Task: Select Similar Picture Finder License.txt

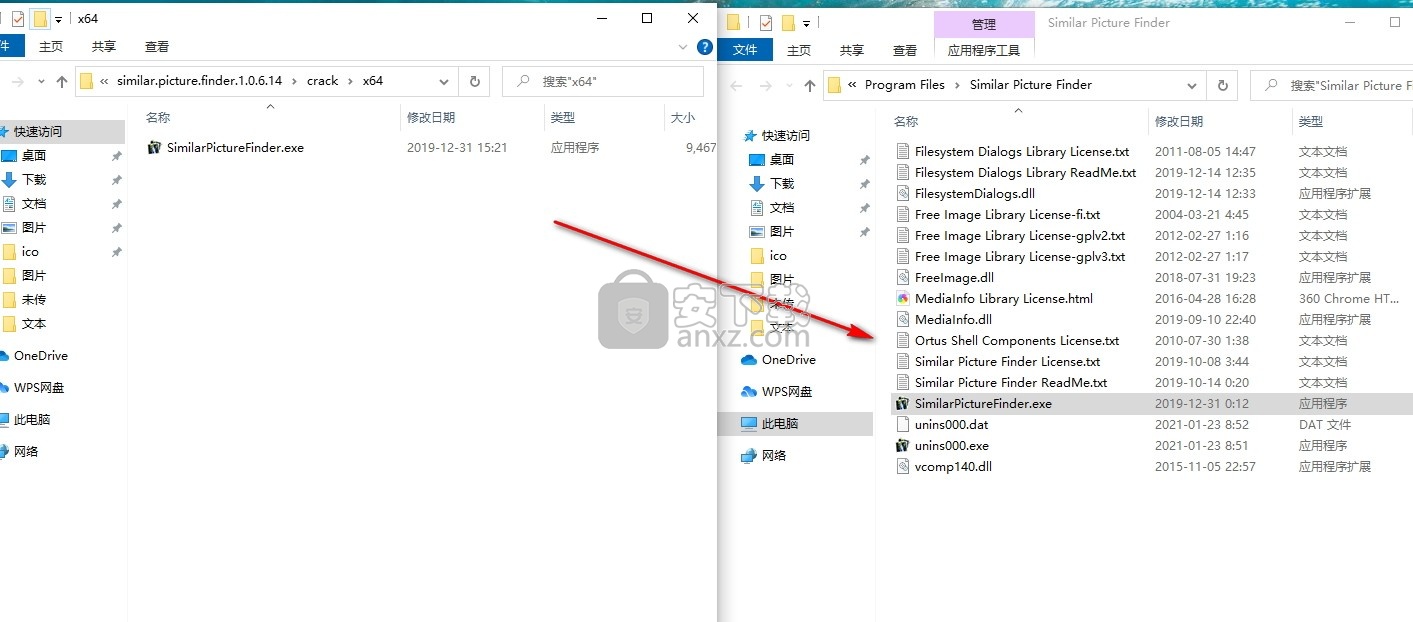Action: (1007, 362)
